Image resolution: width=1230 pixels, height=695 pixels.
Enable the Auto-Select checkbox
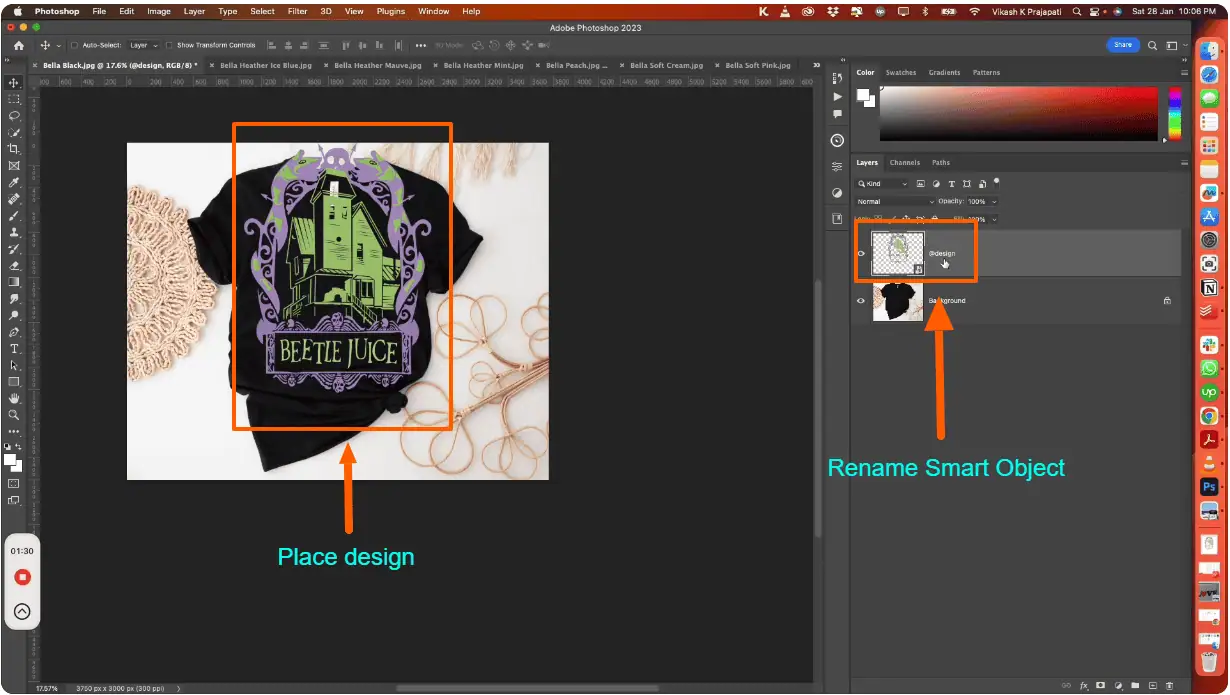click(x=76, y=46)
